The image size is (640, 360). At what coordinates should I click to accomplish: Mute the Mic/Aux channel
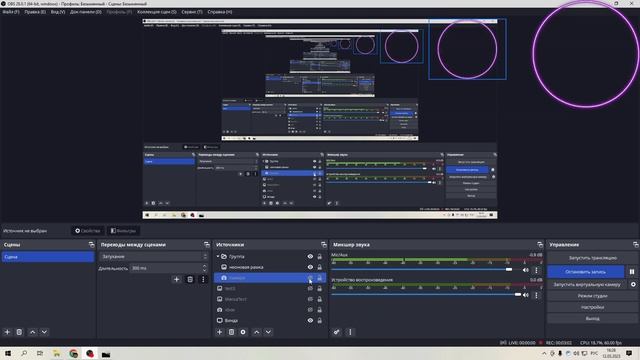click(x=526, y=270)
